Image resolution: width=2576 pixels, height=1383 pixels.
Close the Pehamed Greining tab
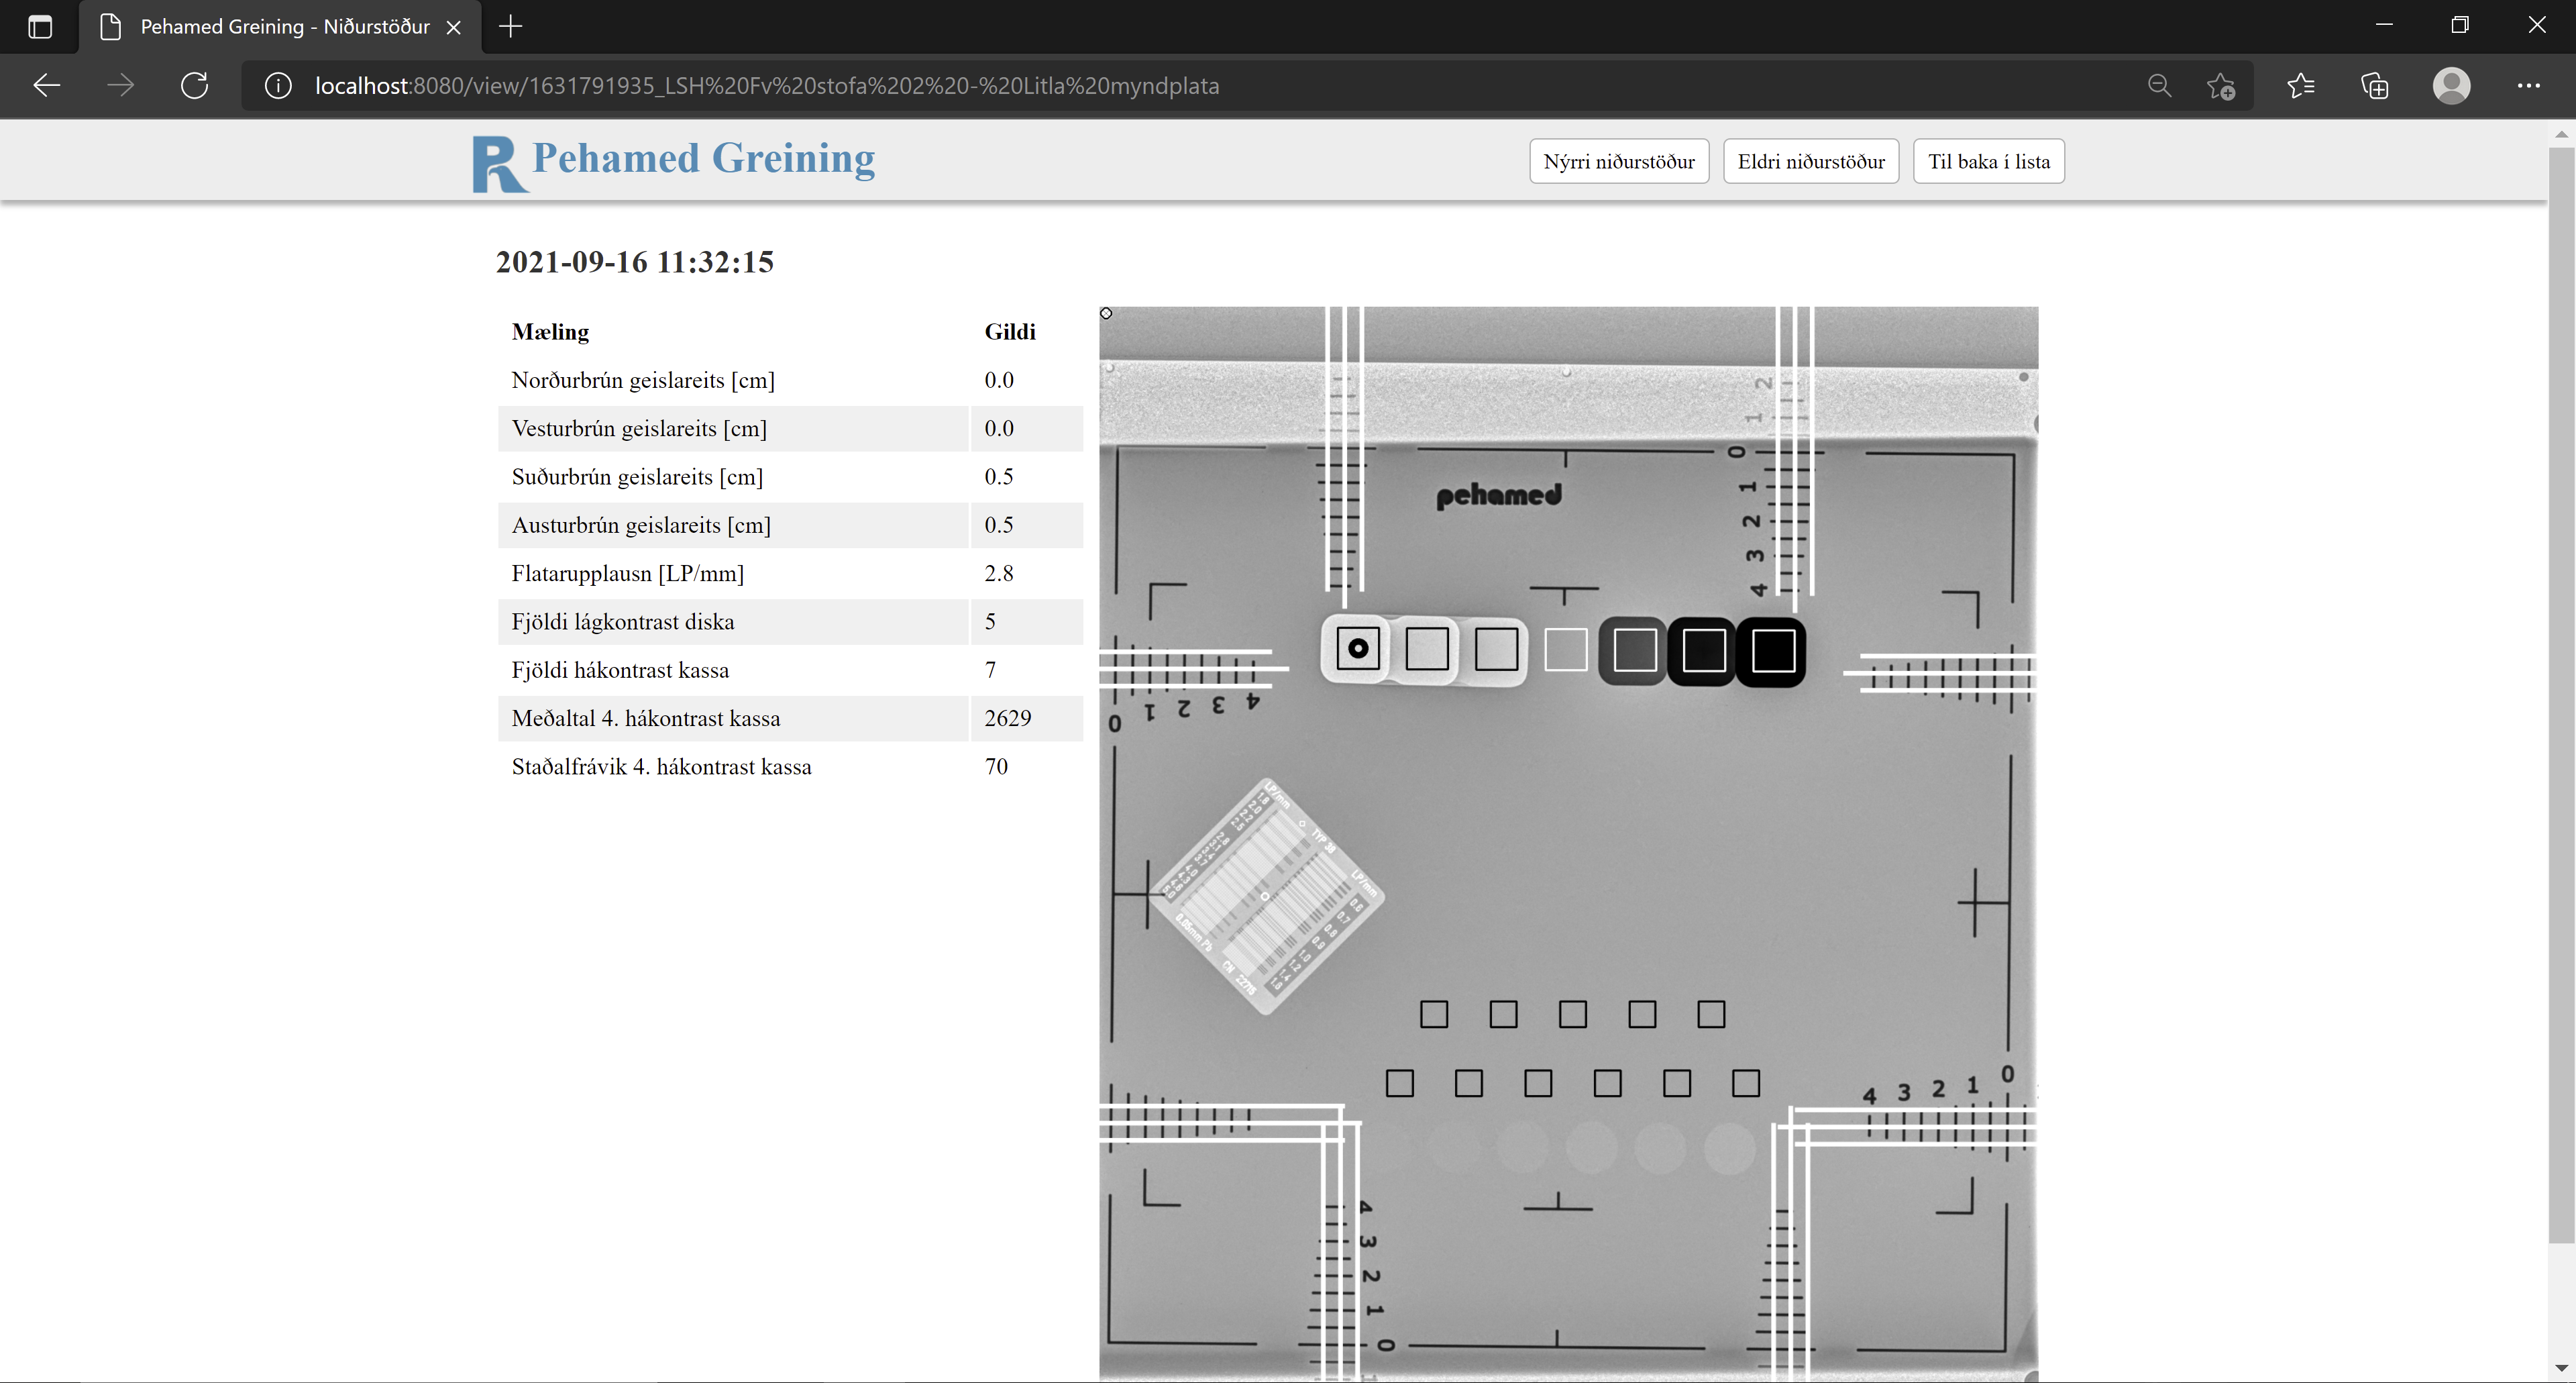pos(454,27)
